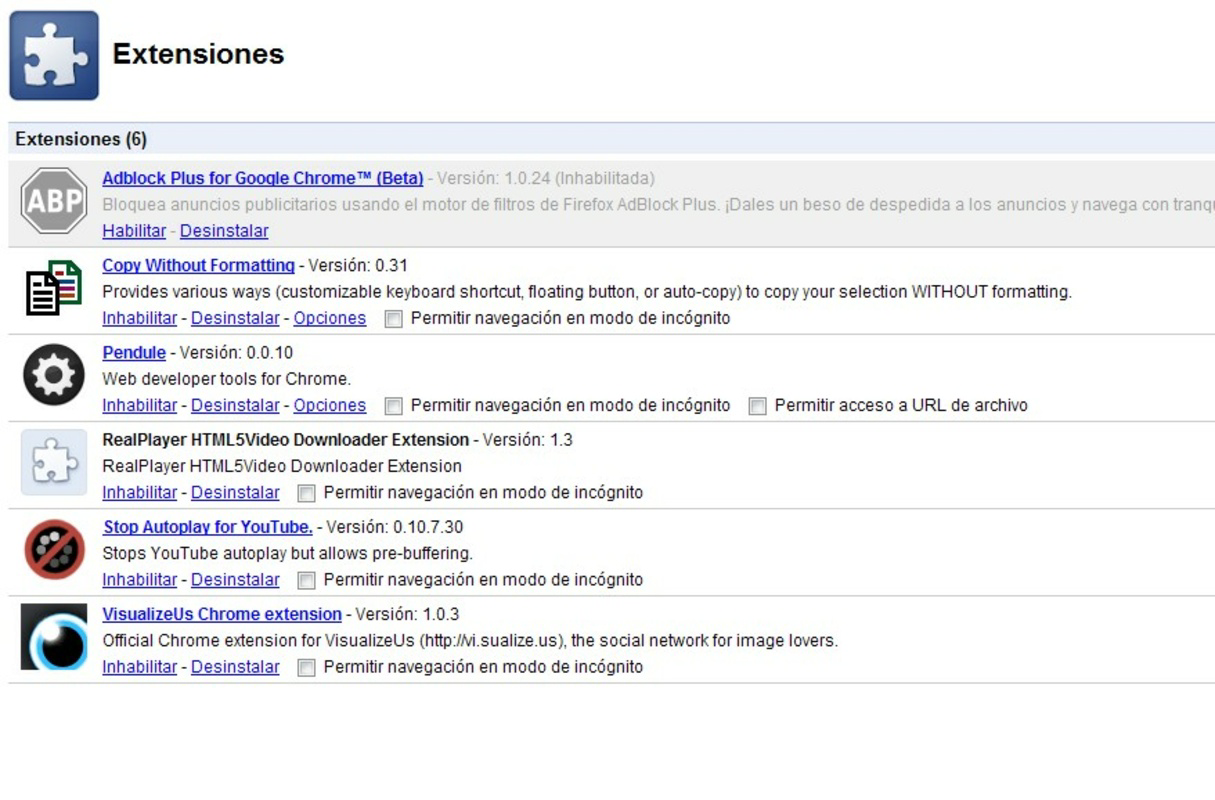Open Opciones for Pendule
The image size is (1215, 800).
[330, 406]
